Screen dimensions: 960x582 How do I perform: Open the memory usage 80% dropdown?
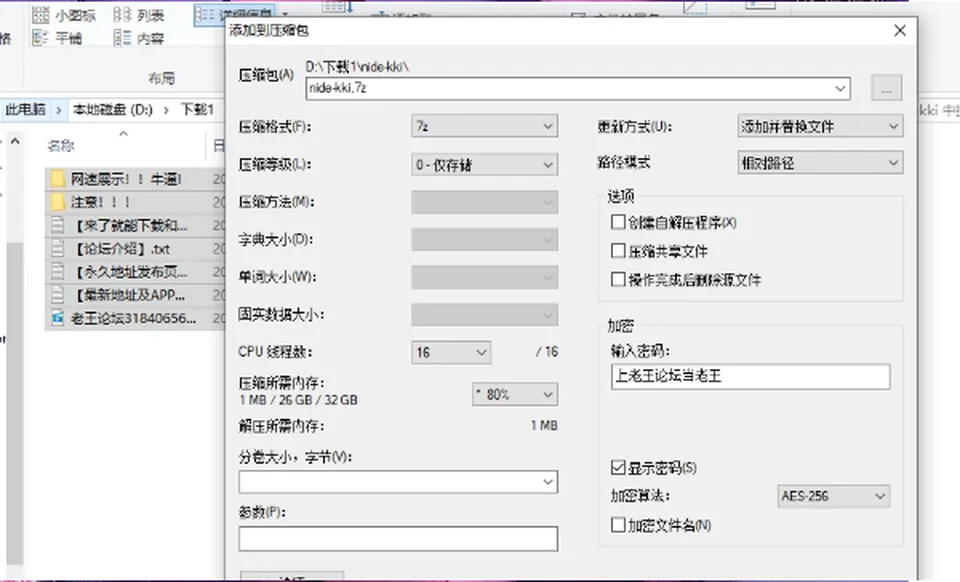tap(514, 395)
